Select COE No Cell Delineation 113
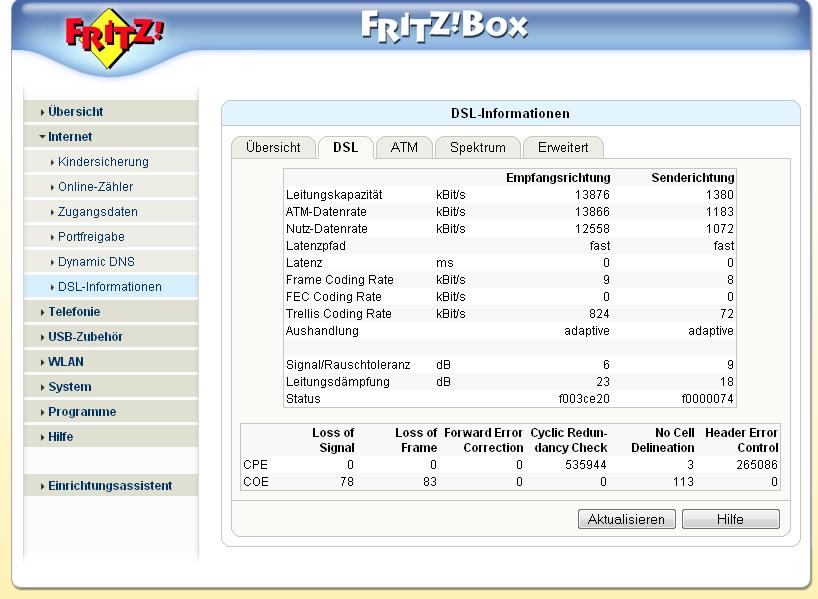This screenshot has width=818, height=599. tap(683, 482)
